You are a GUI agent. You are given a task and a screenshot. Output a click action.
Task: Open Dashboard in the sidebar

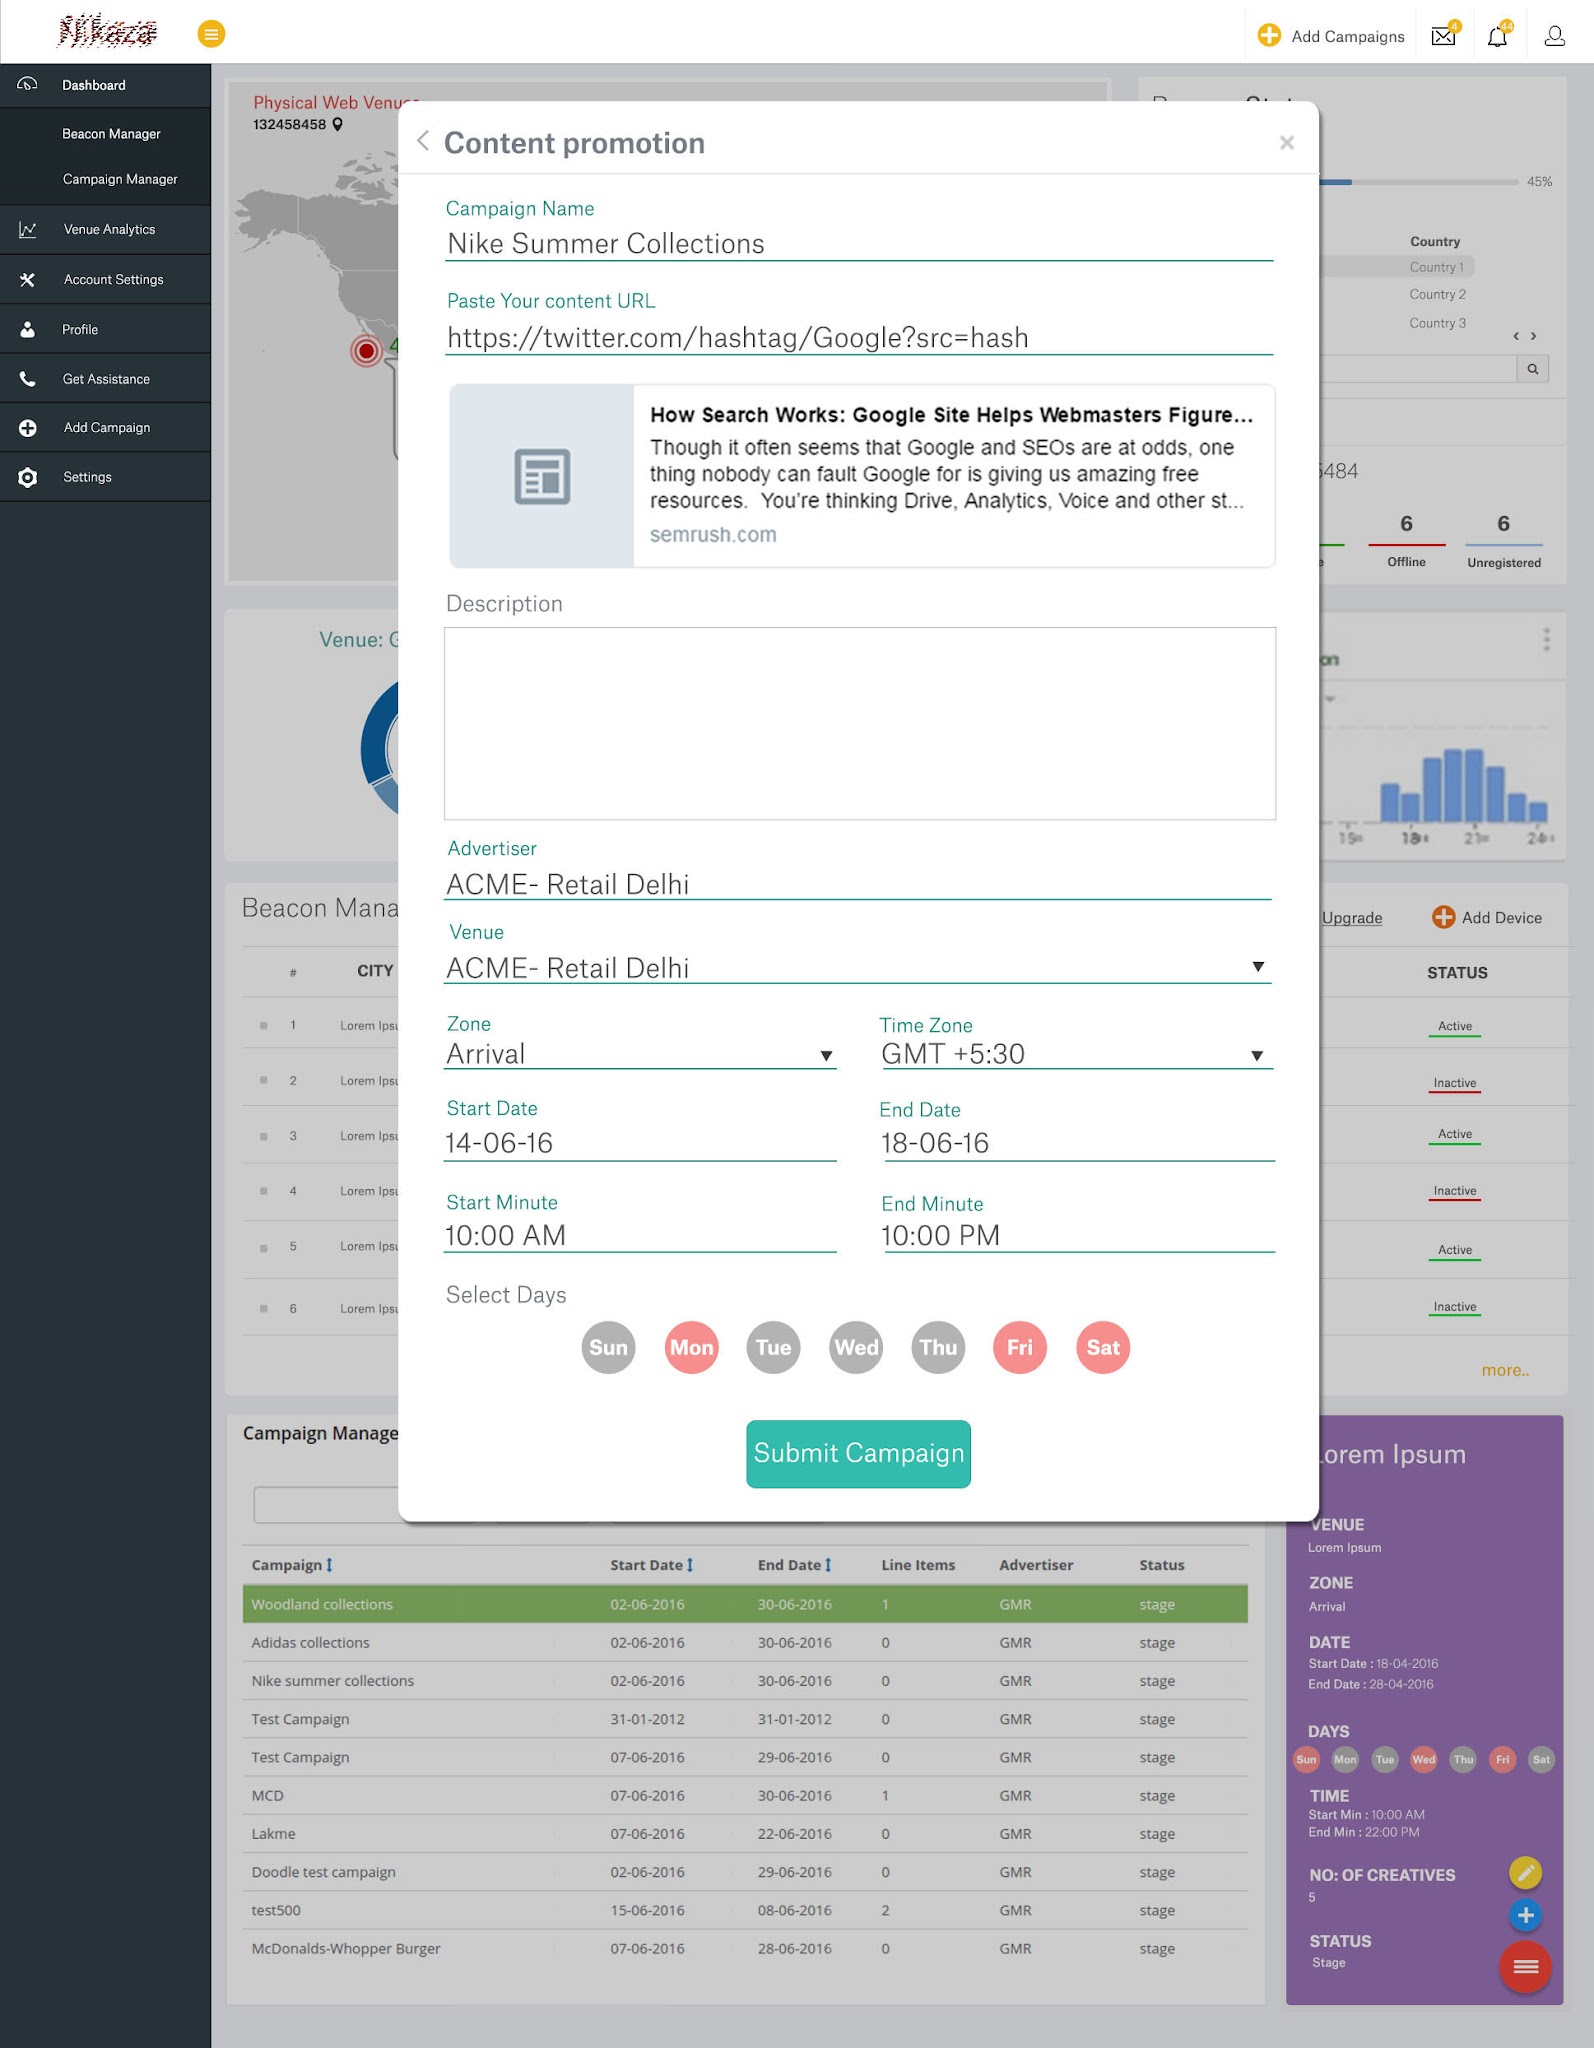click(x=105, y=85)
